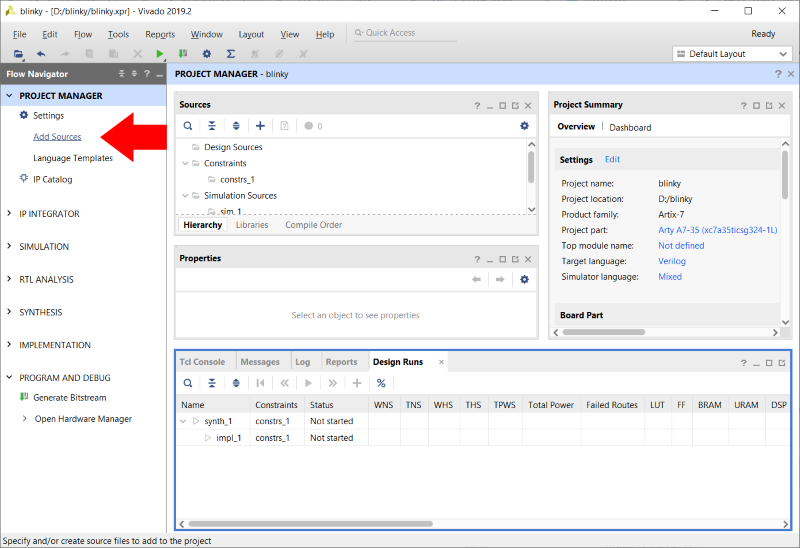The width and height of the screenshot is (800, 548).
Task: Select impl_1 row in Design Runs
Action: (483, 438)
